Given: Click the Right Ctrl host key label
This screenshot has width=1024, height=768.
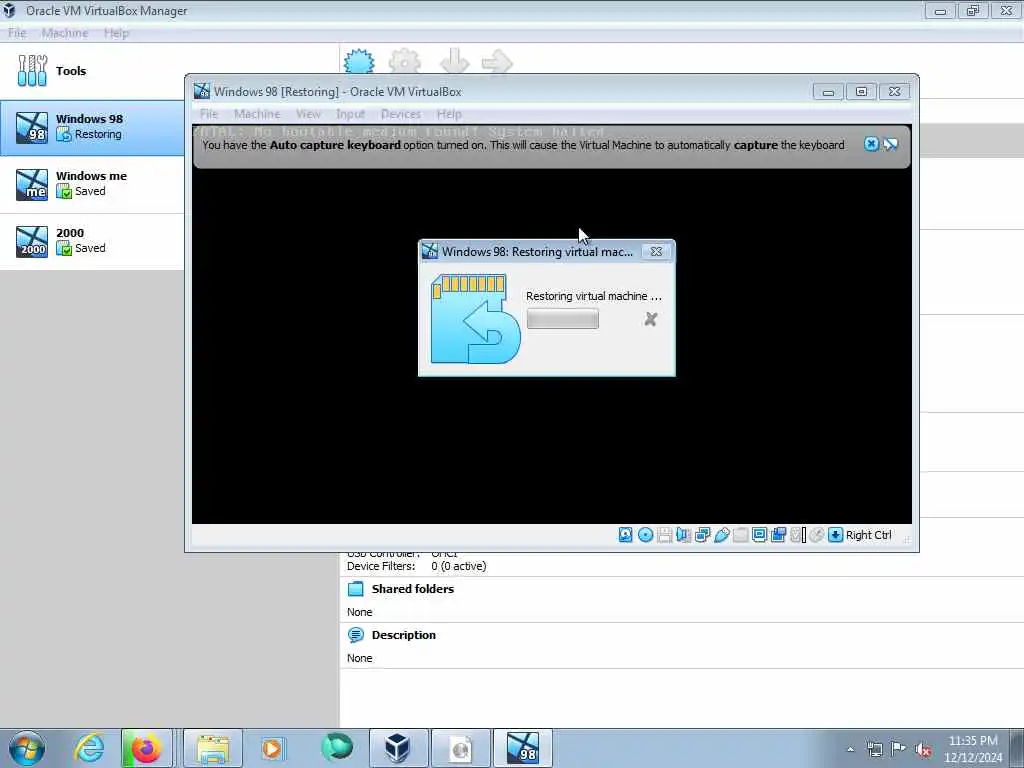Looking at the screenshot, I should pos(869,535).
